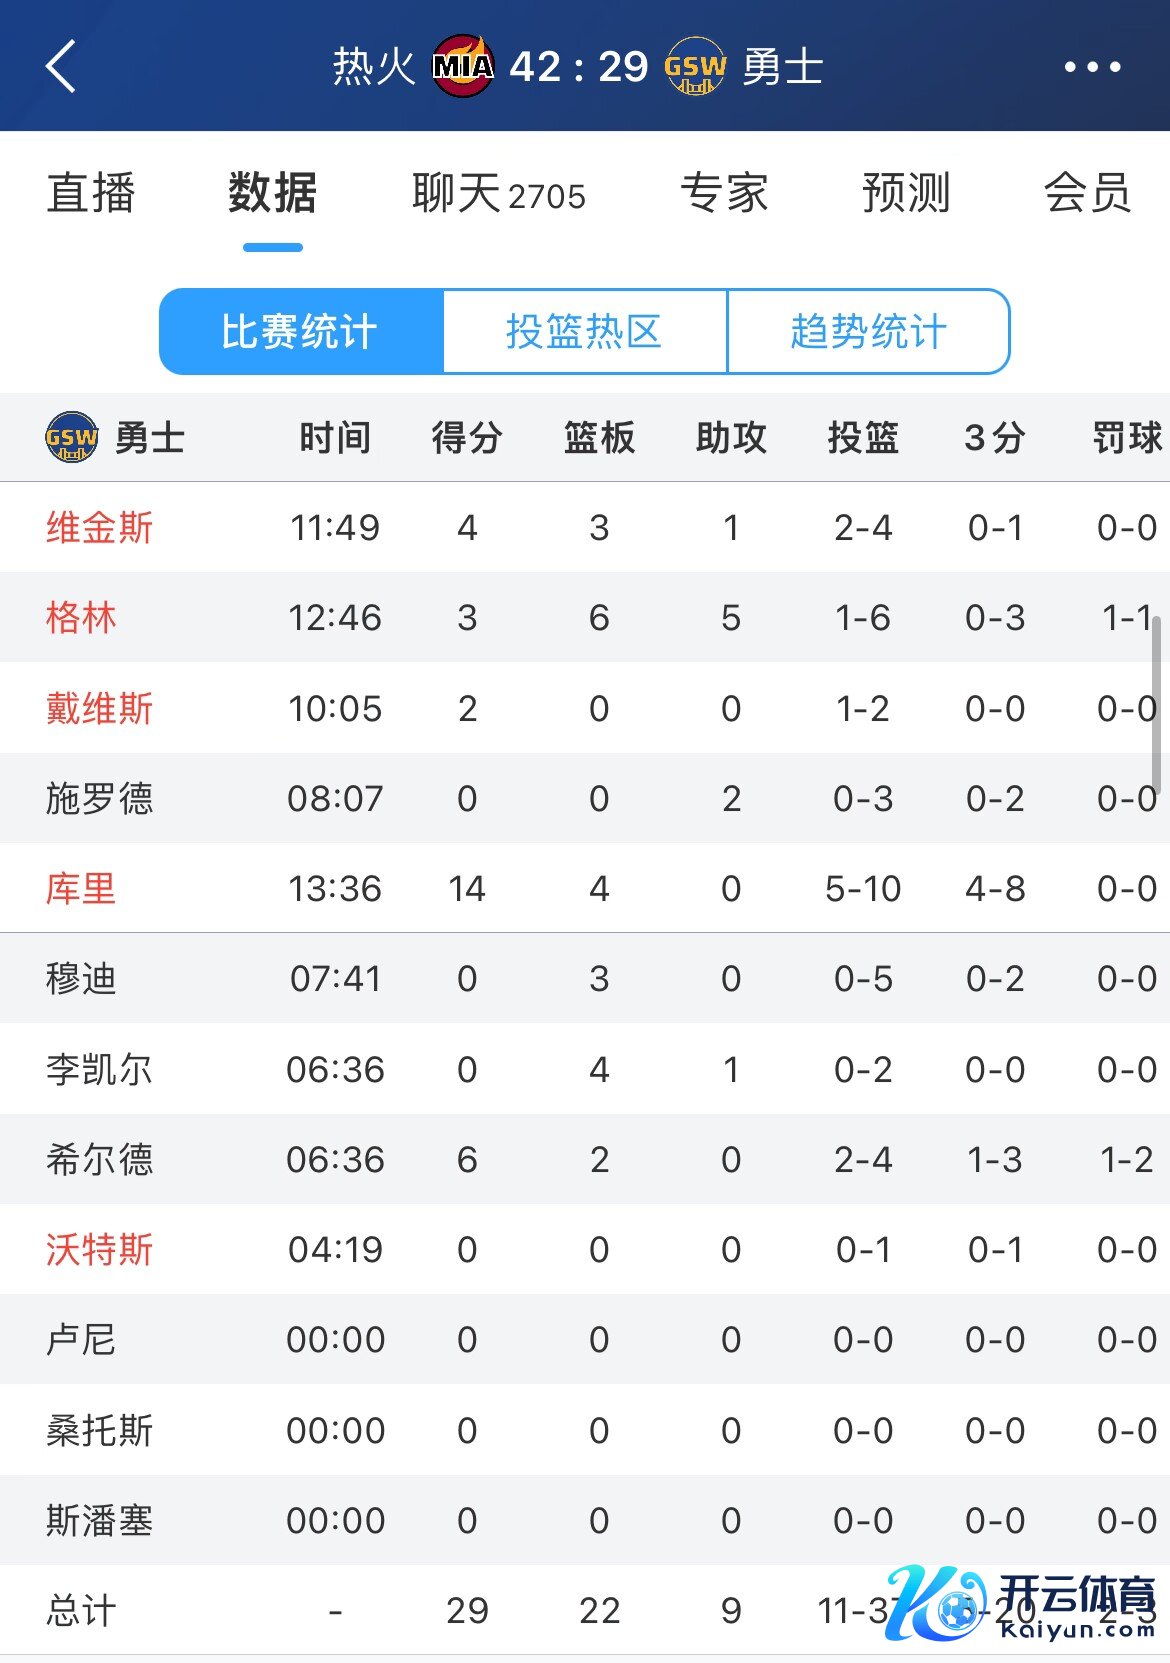The image size is (1170, 1663).
Task: Open the 预测 tab
Action: [906, 193]
